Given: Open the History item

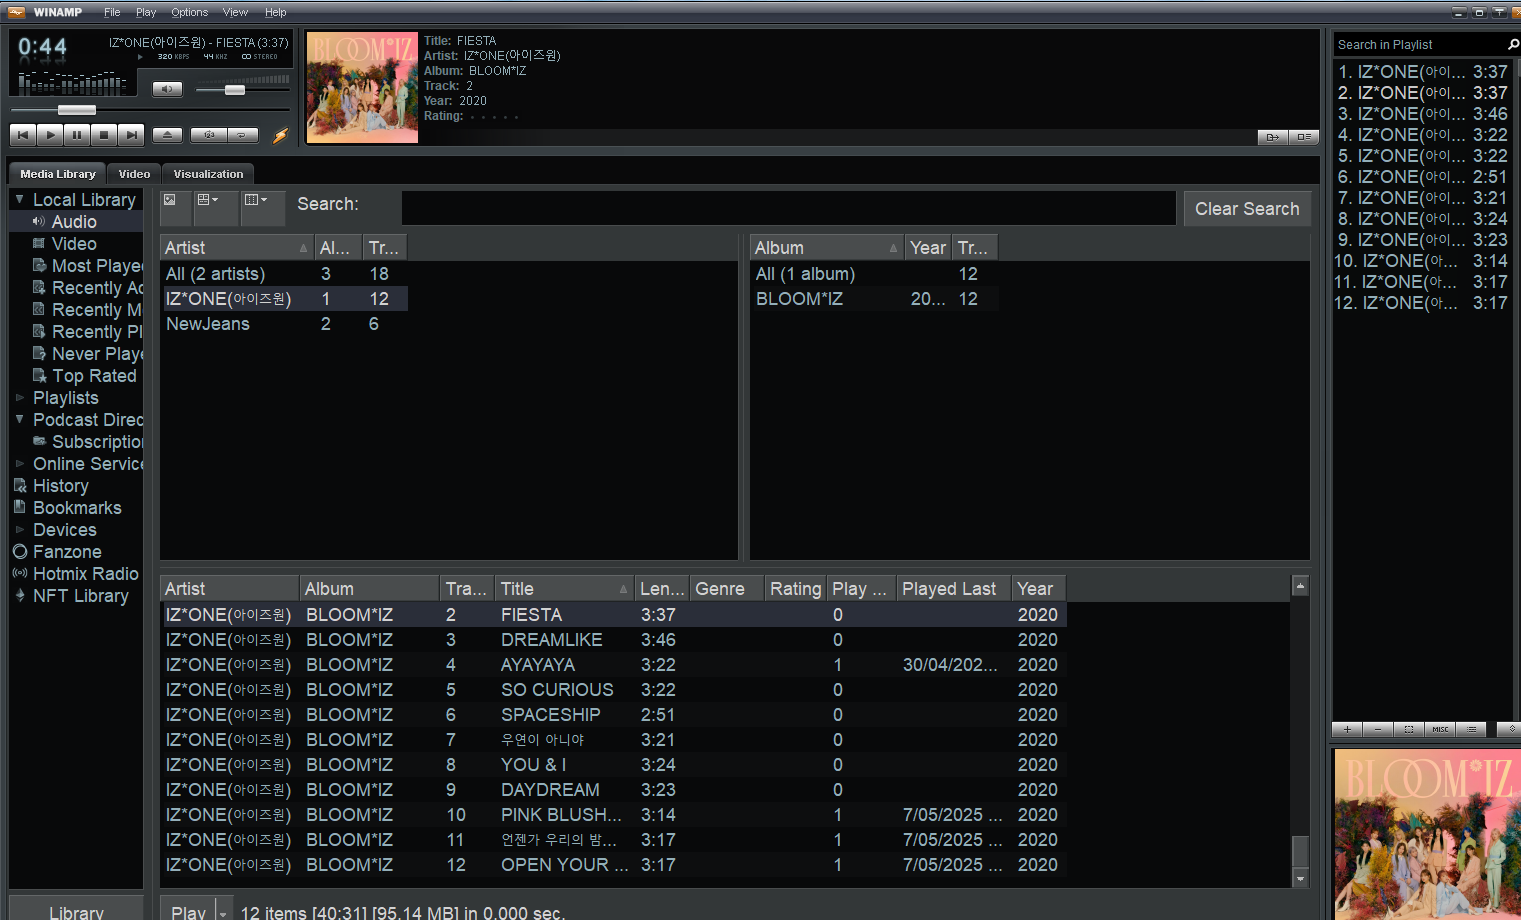Looking at the screenshot, I should (60, 486).
